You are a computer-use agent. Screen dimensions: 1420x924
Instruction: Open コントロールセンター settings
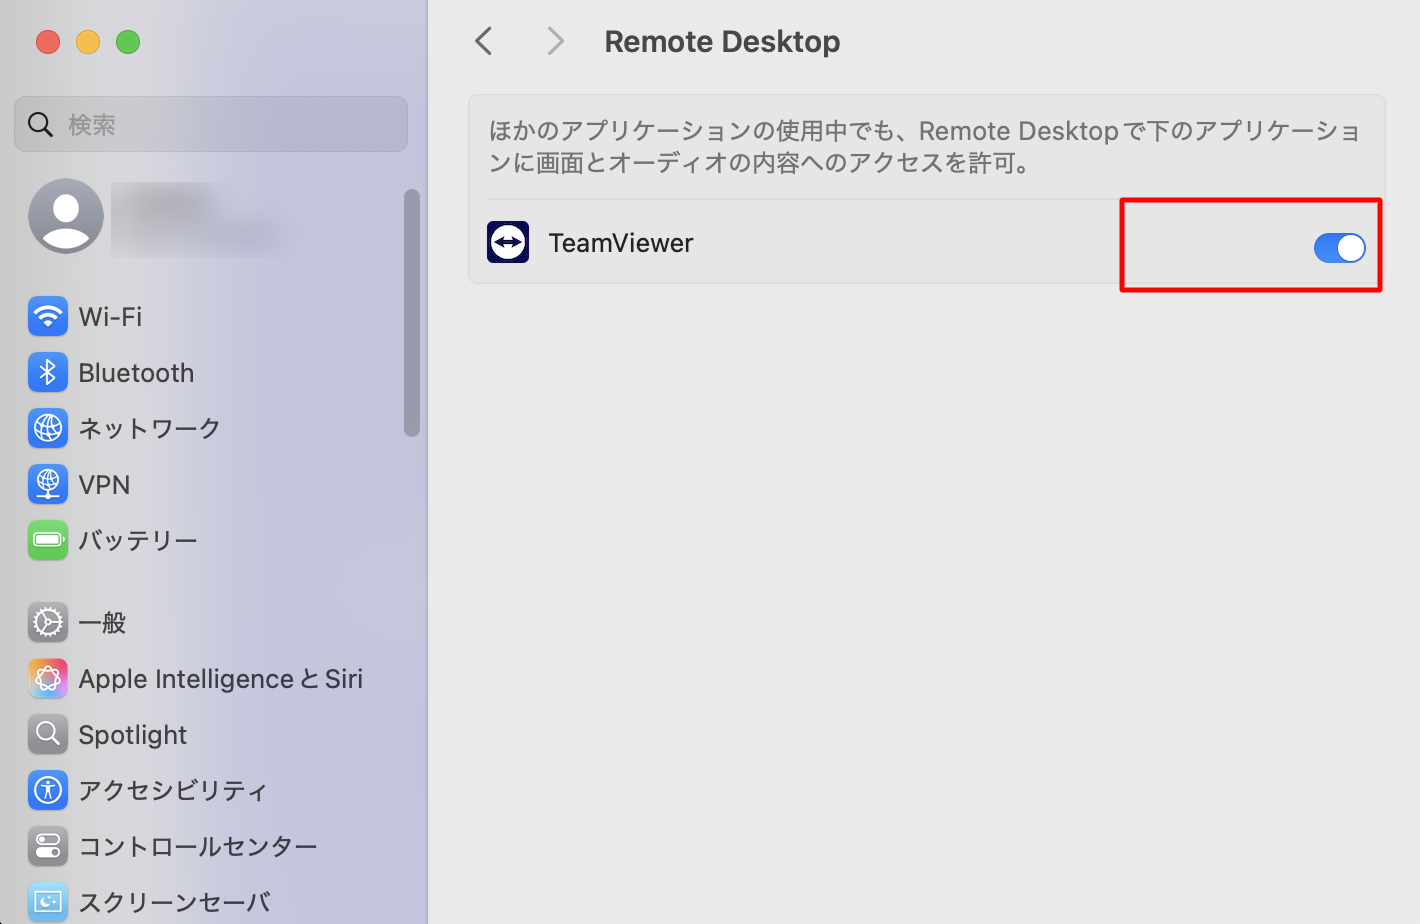197,847
